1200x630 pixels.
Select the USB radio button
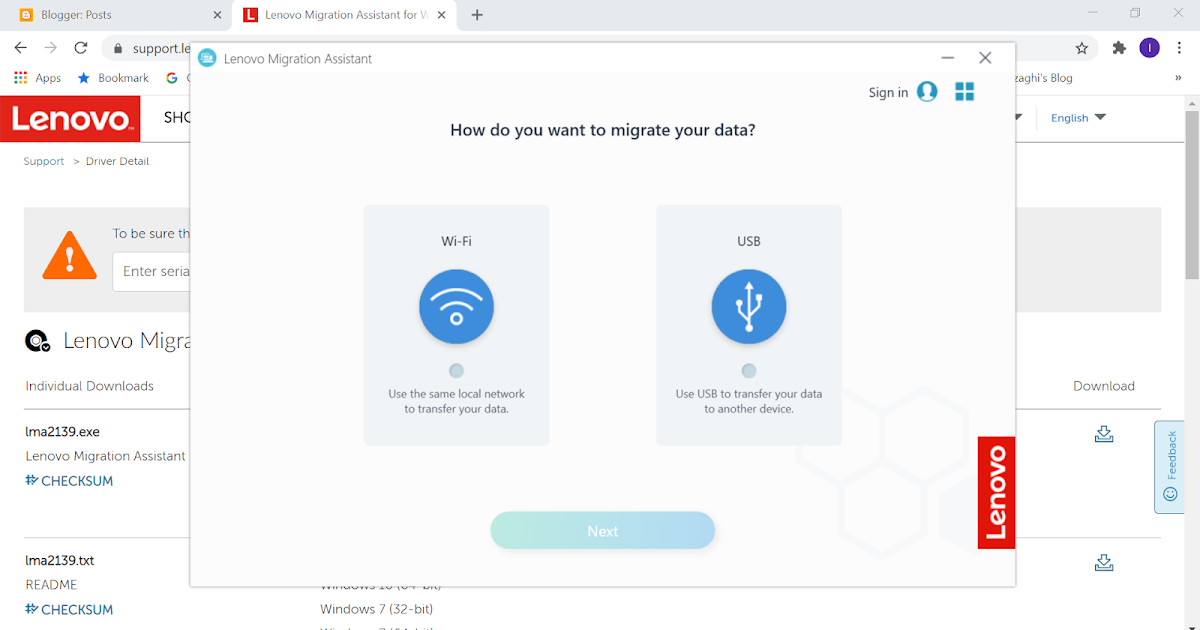pyautogui.click(x=749, y=371)
